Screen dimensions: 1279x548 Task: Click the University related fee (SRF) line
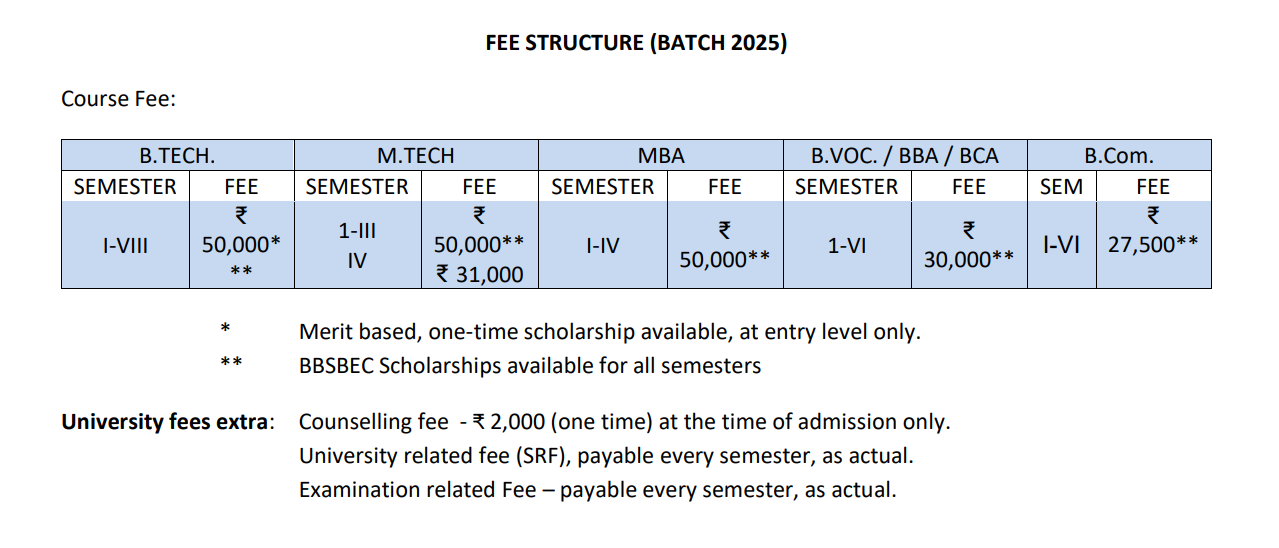click(606, 456)
